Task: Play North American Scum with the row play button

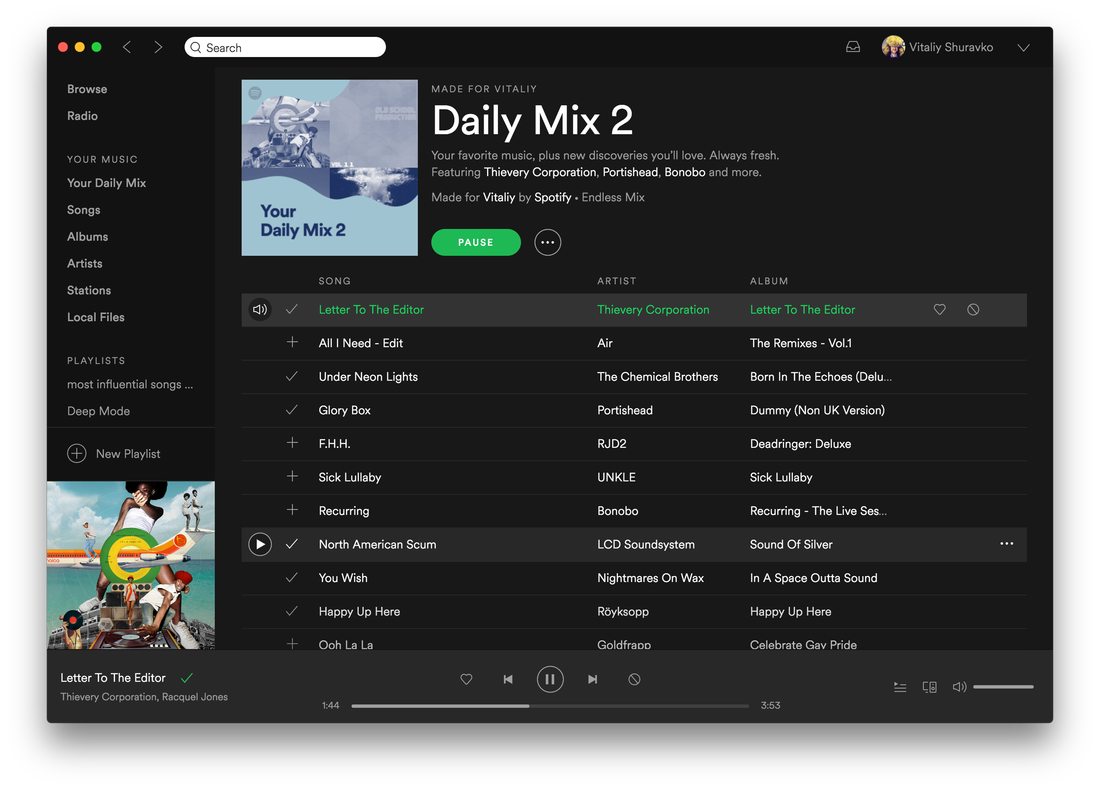Action: click(260, 544)
